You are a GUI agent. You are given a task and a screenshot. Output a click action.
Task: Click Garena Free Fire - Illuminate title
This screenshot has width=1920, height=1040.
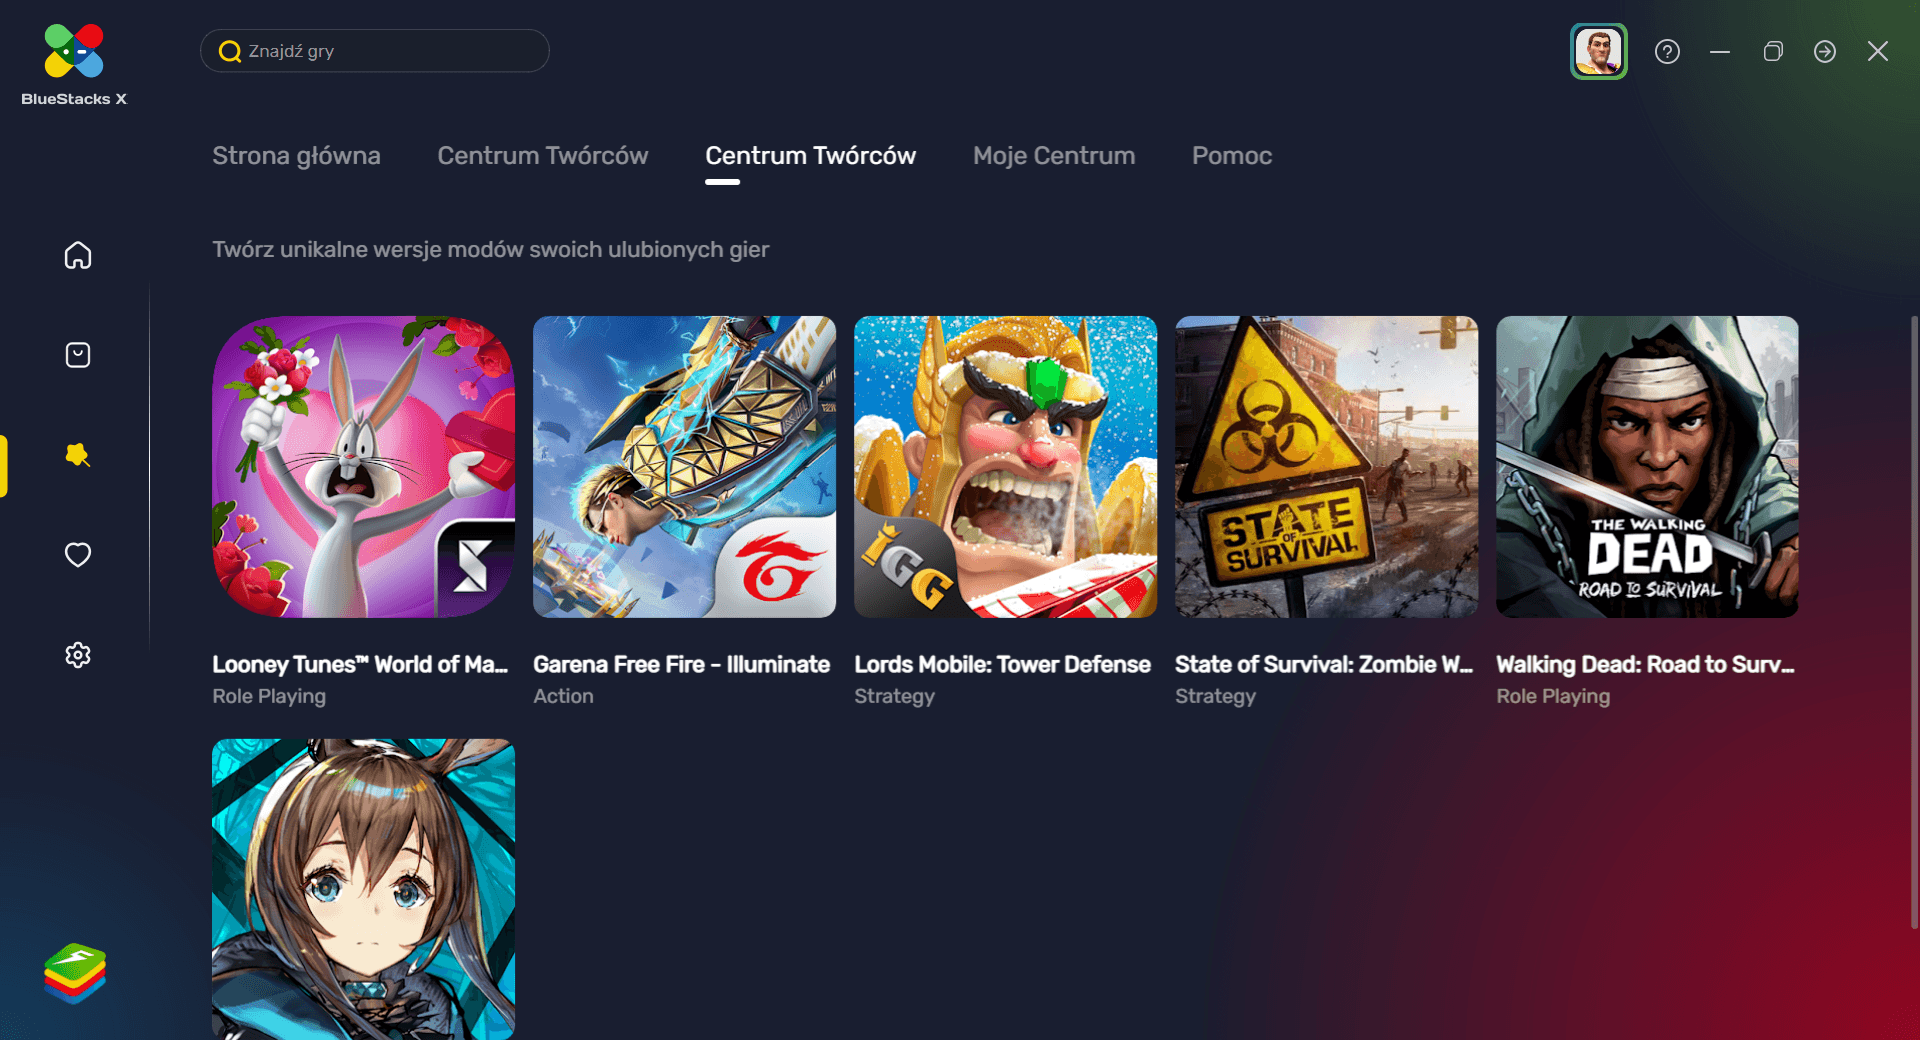(681, 665)
